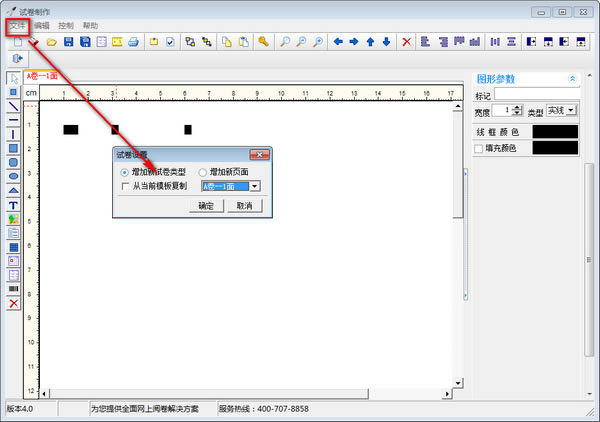This screenshot has height=422, width=600.
Task: Click the red X delete toolbar icon
Action: click(406, 42)
